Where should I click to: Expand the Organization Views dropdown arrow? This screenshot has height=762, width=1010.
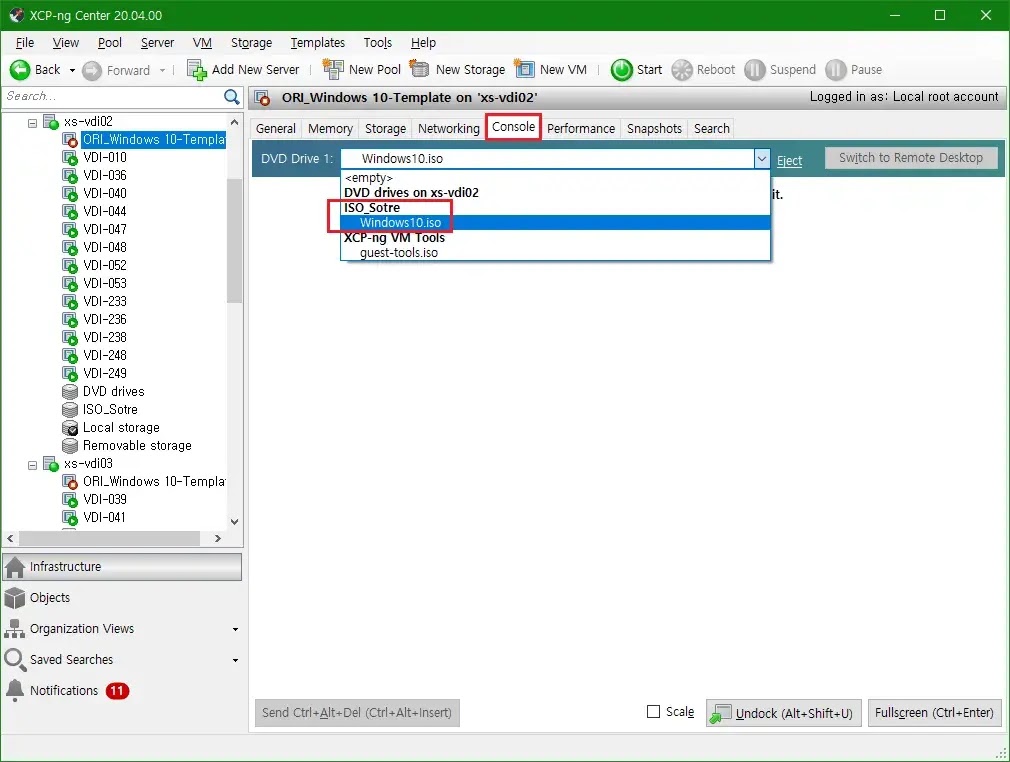point(235,629)
